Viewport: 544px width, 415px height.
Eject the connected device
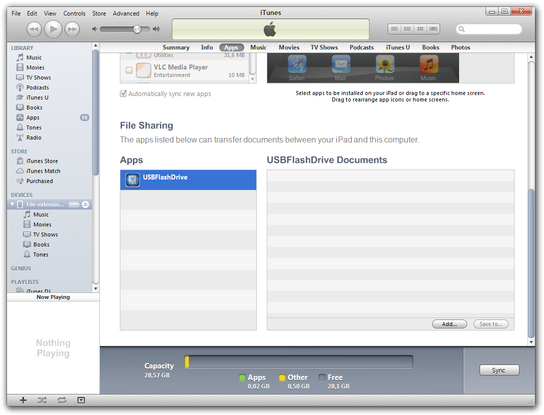point(85,204)
